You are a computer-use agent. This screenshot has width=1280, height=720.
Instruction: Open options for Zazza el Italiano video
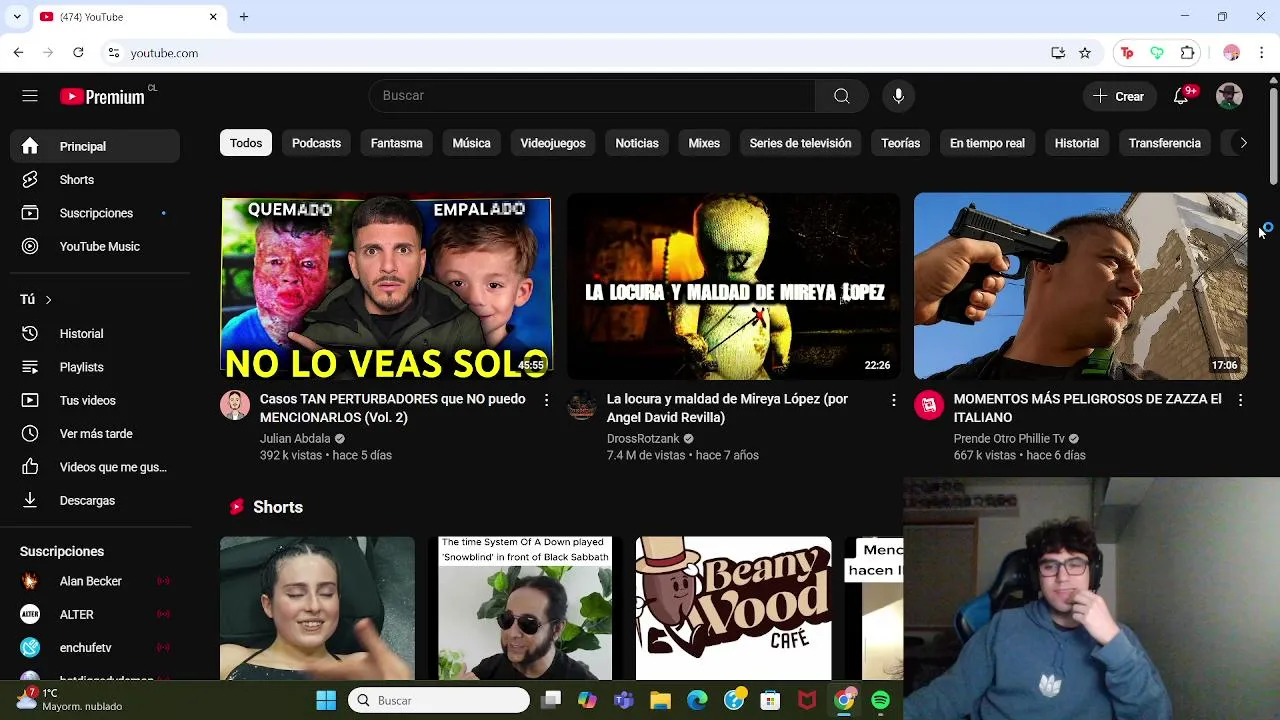(x=1240, y=400)
